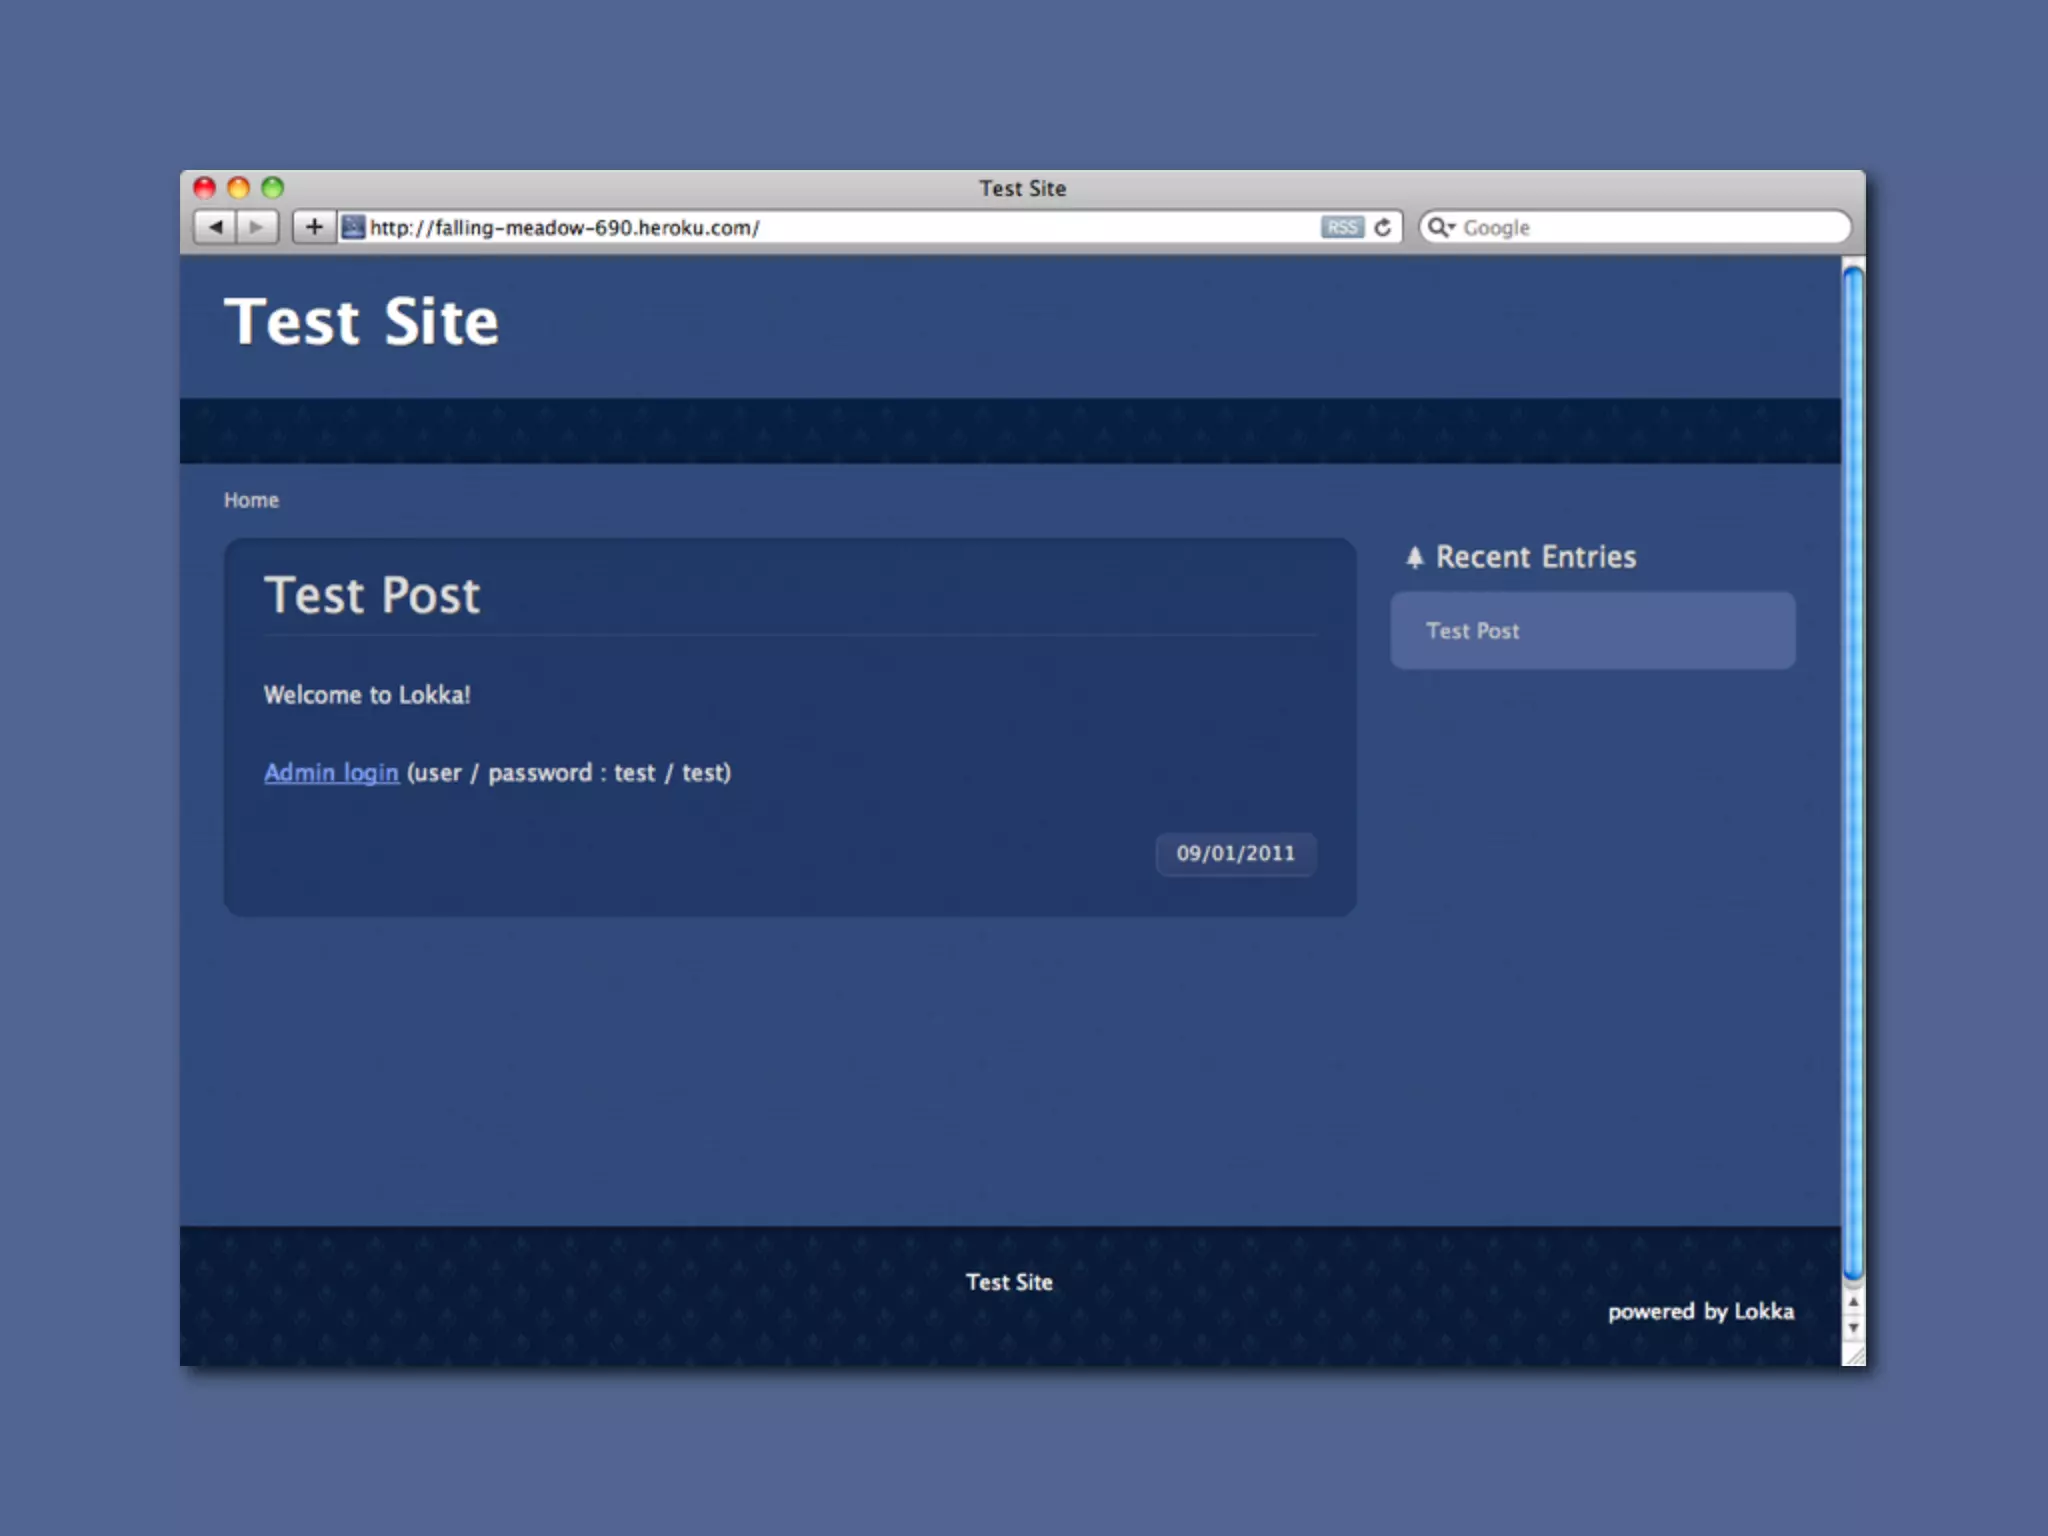The height and width of the screenshot is (1536, 2048).
Task: Click the RSS feed badge in address bar
Action: 1341,227
